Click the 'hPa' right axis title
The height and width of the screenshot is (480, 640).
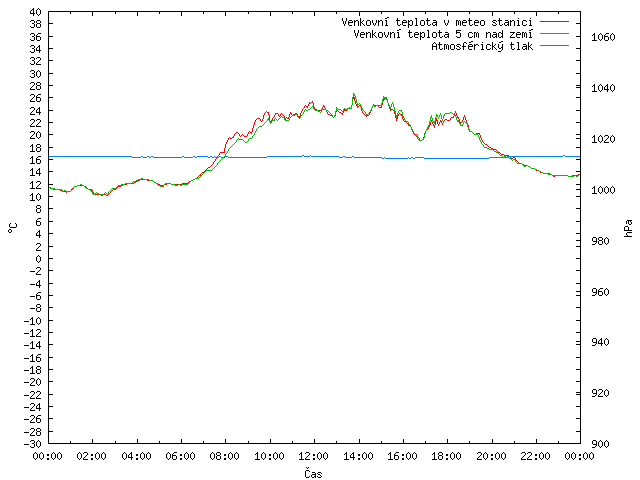629,228
